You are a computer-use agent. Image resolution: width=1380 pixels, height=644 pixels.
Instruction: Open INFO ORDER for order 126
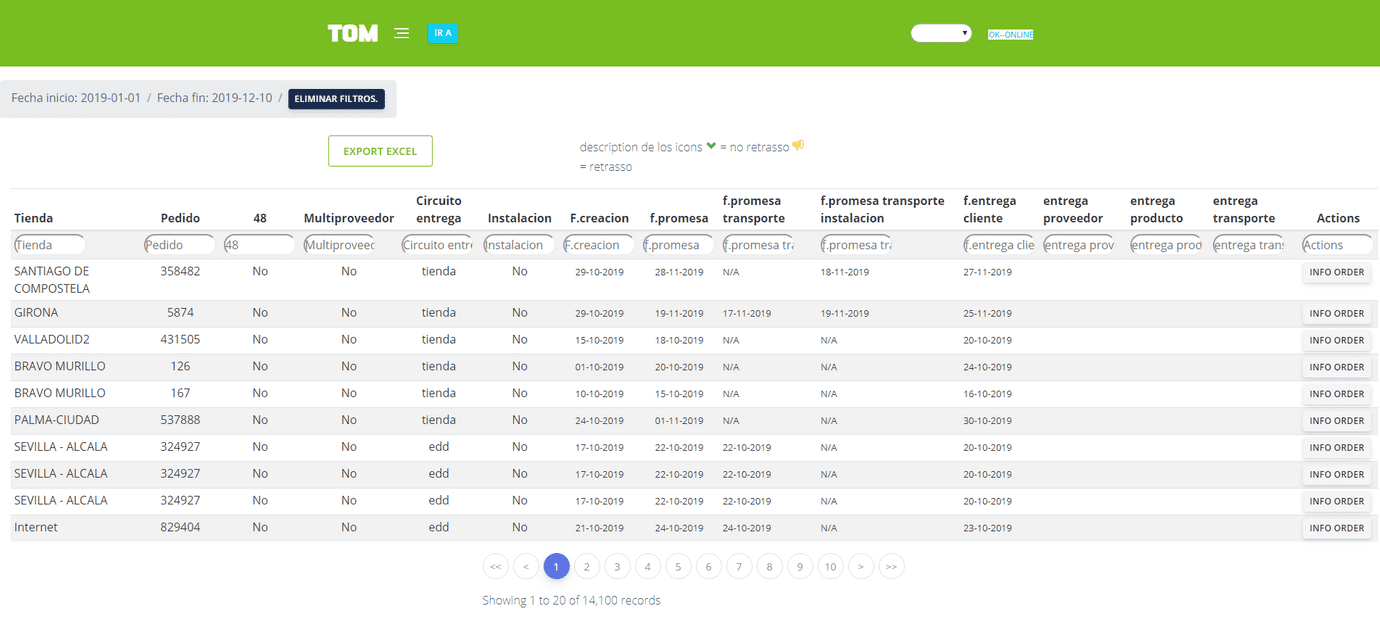(1337, 367)
